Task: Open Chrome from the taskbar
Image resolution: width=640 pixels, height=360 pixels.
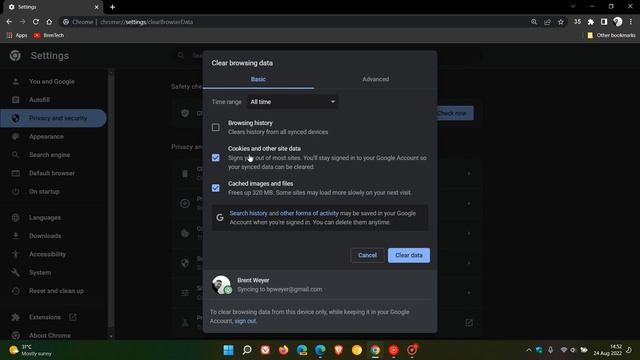Action: [x=375, y=350]
